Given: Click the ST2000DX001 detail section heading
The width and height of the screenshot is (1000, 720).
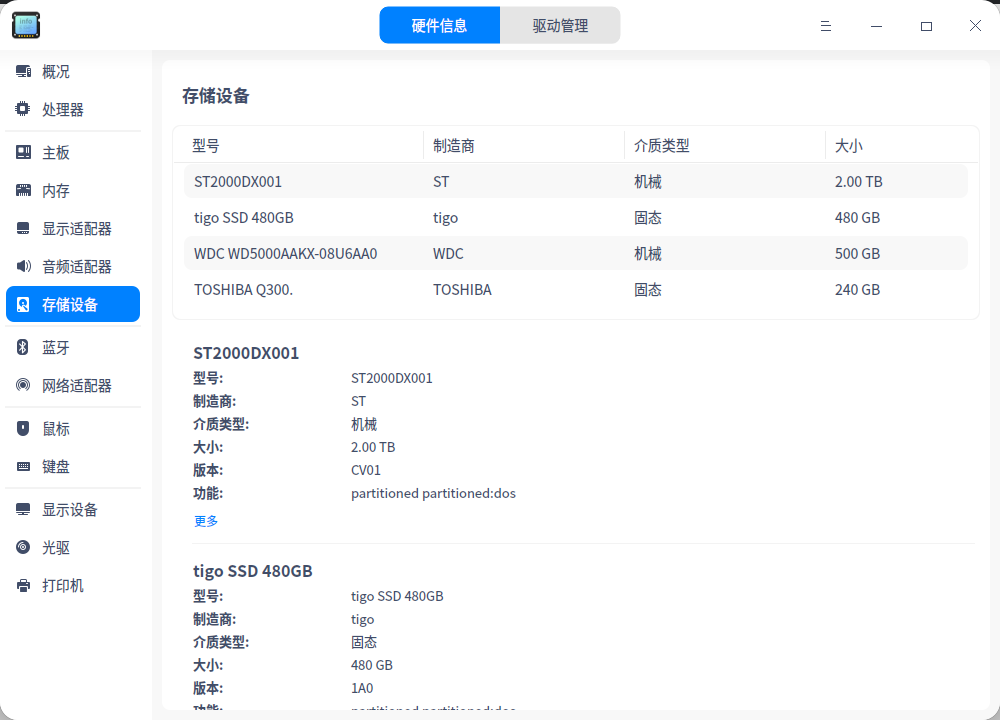Looking at the screenshot, I should pyautogui.click(x=246, y=353).
